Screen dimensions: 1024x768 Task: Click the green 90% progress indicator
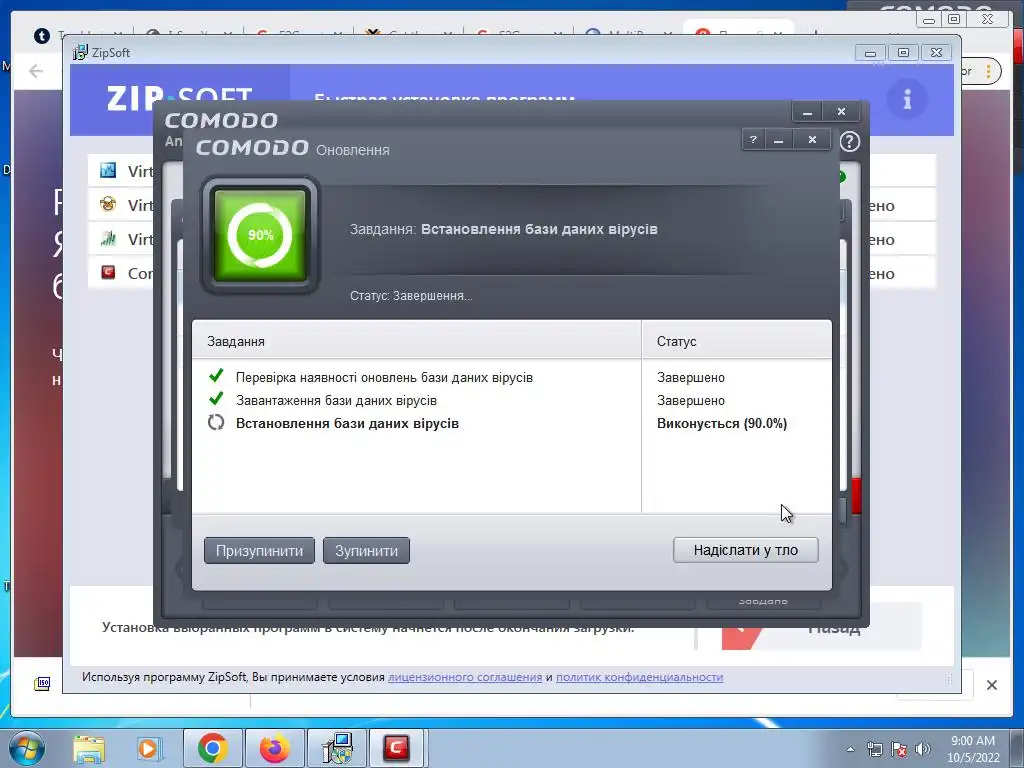(260, 235)
